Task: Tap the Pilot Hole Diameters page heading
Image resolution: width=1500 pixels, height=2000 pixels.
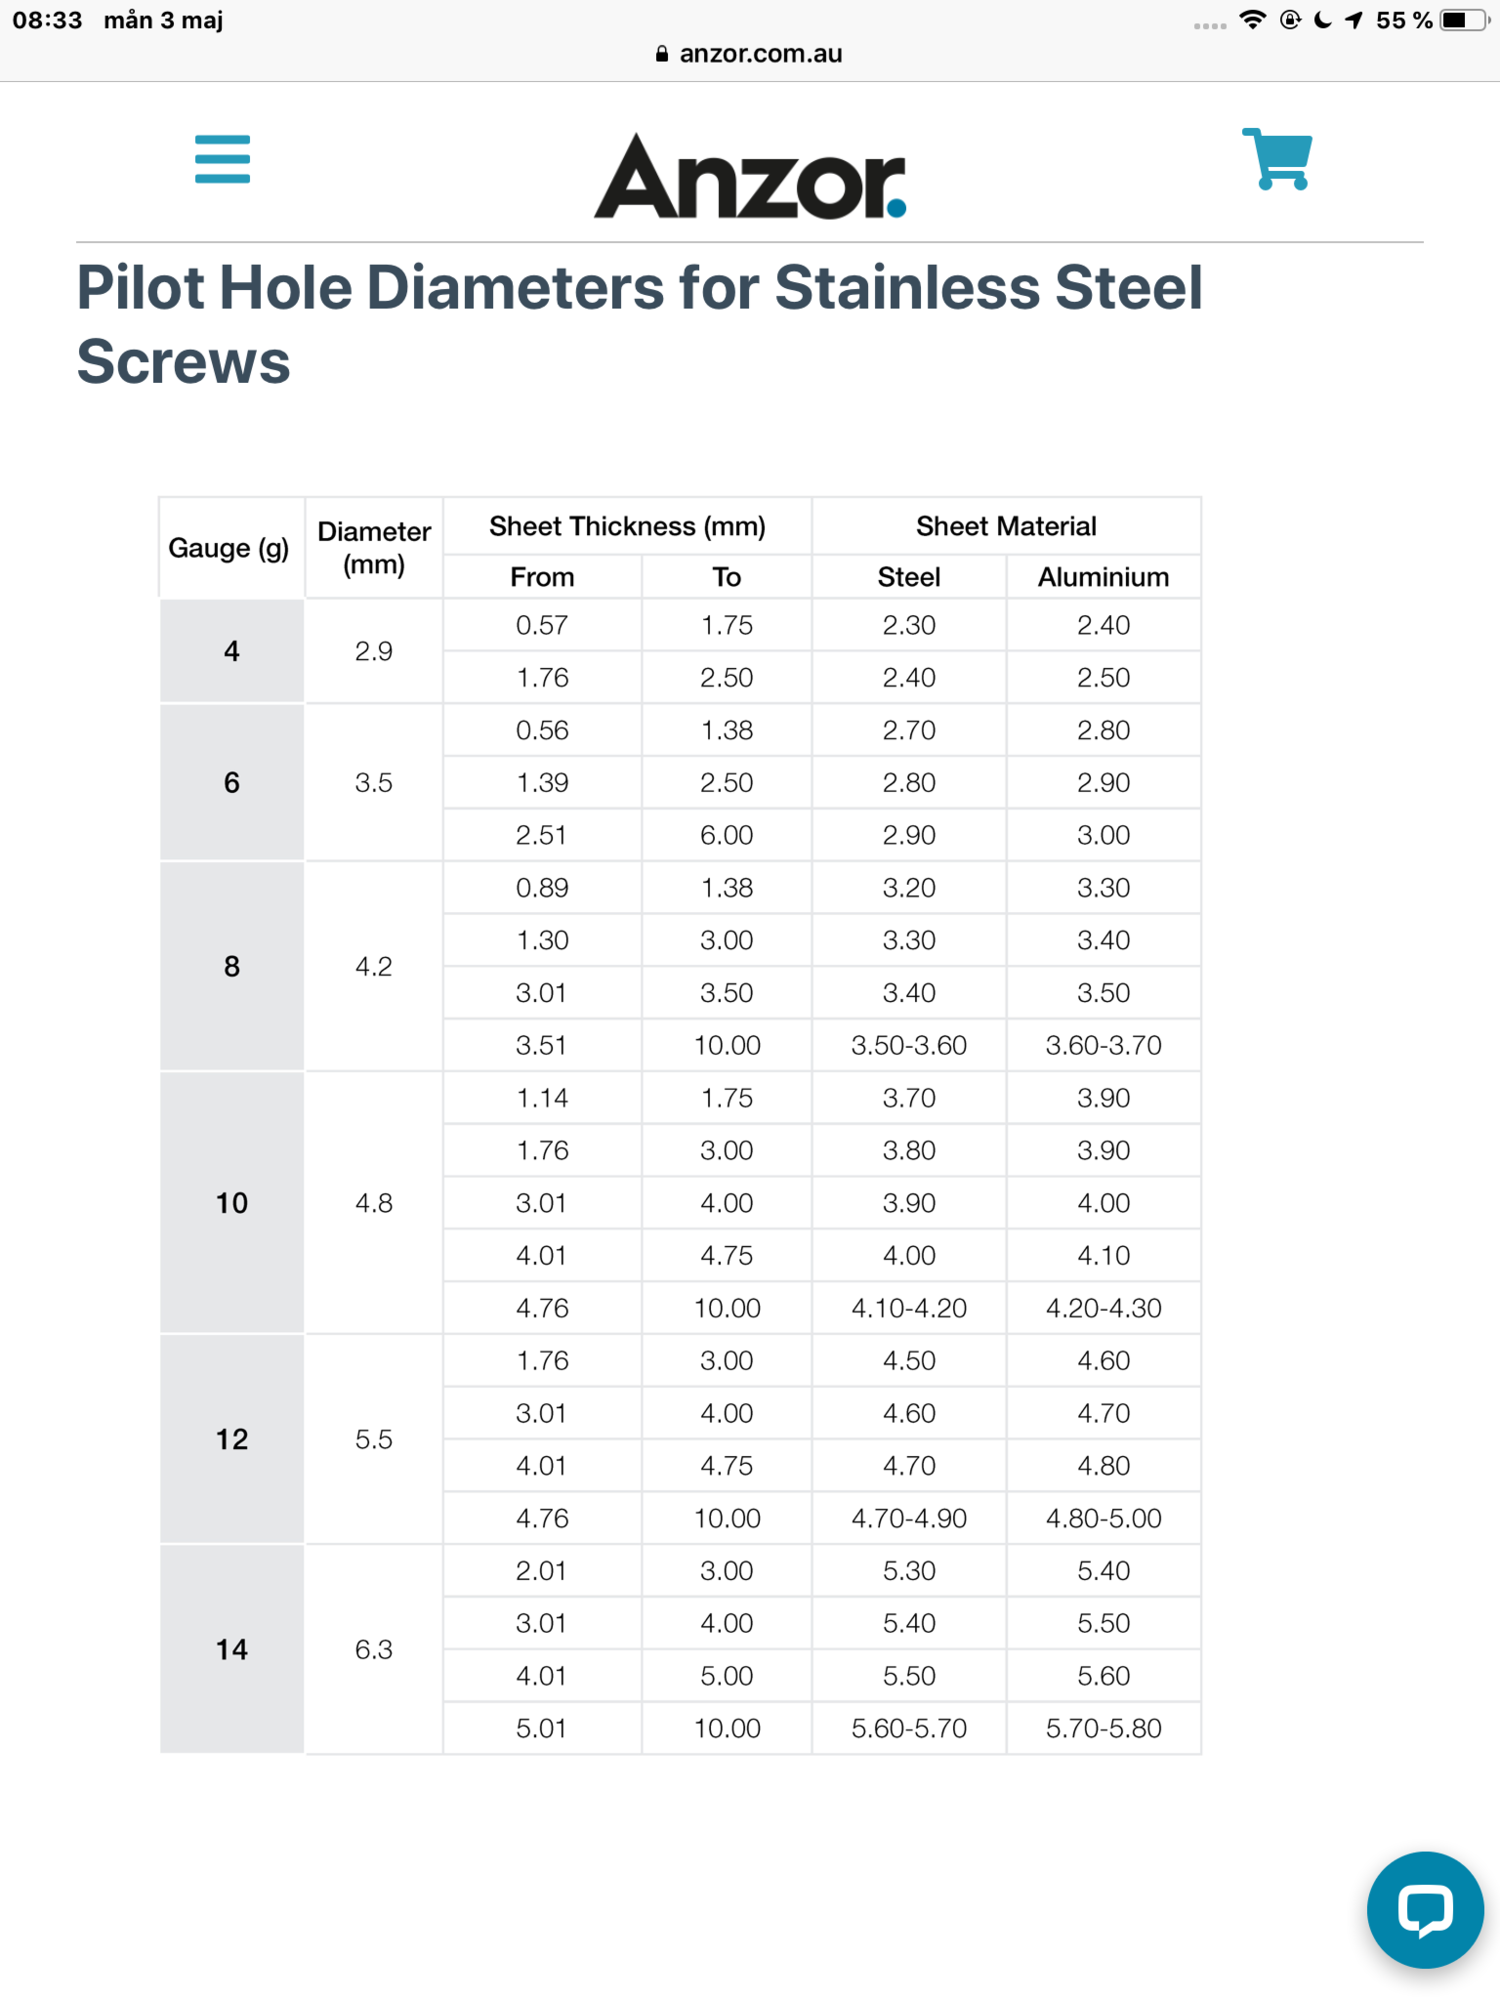Action: [640, 324]
